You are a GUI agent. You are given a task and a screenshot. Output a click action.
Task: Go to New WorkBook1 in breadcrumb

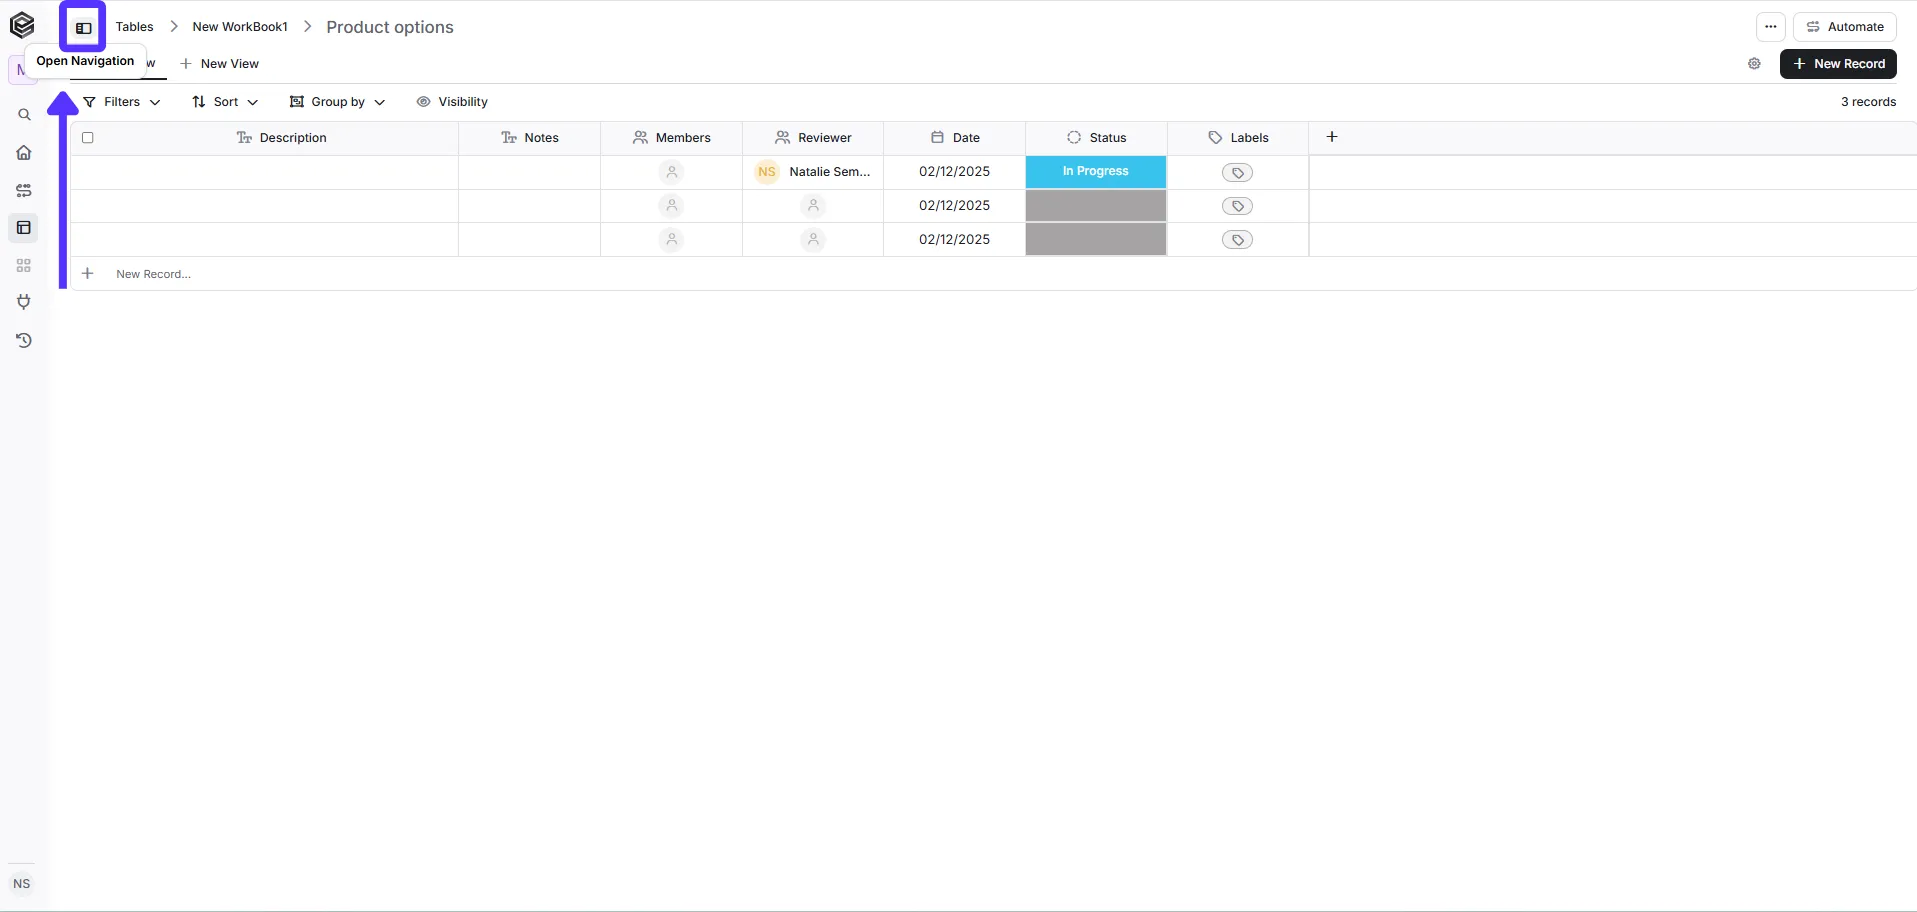pyautogui.click(x=240, y=27)
